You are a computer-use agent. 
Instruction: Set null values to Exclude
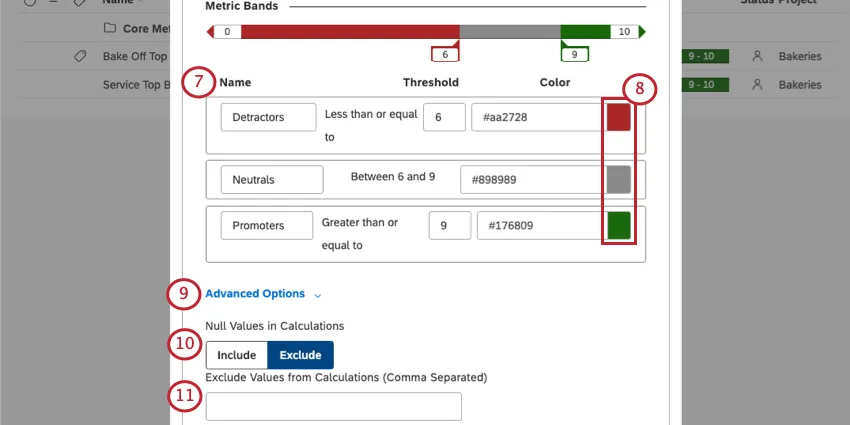[300, 355]
